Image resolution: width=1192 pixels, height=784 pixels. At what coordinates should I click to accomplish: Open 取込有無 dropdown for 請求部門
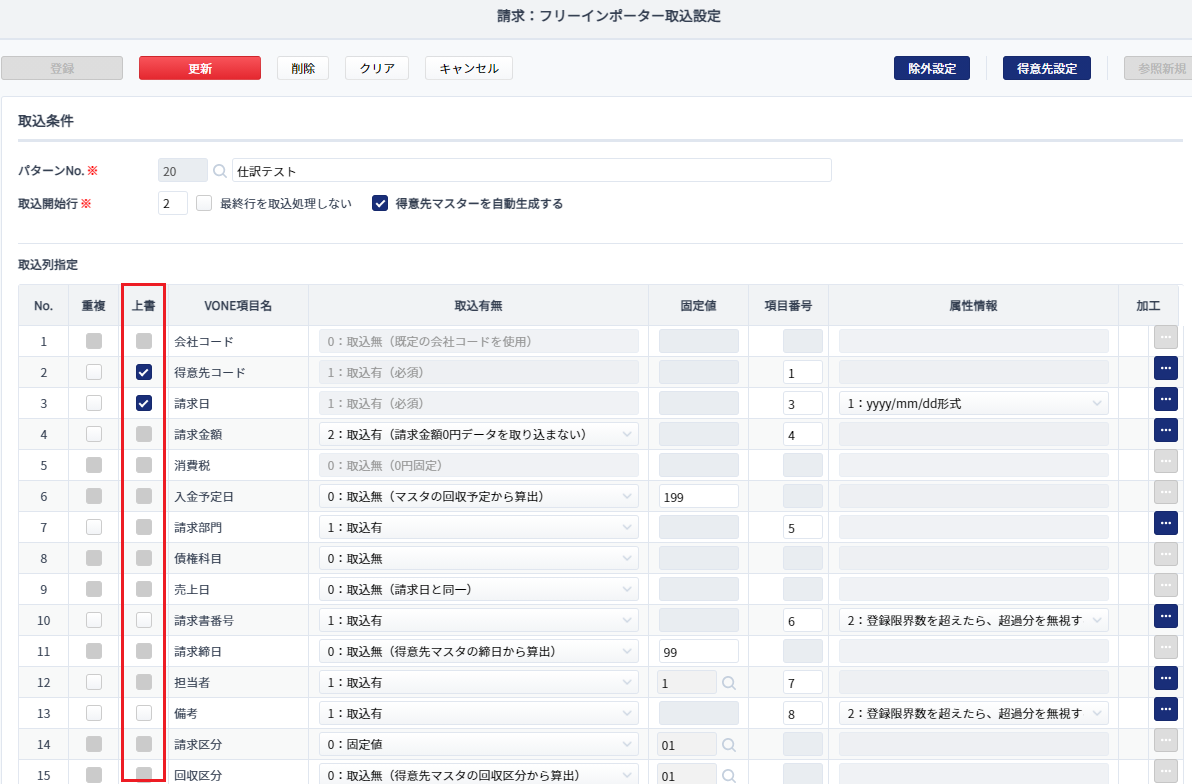[478, 527]
